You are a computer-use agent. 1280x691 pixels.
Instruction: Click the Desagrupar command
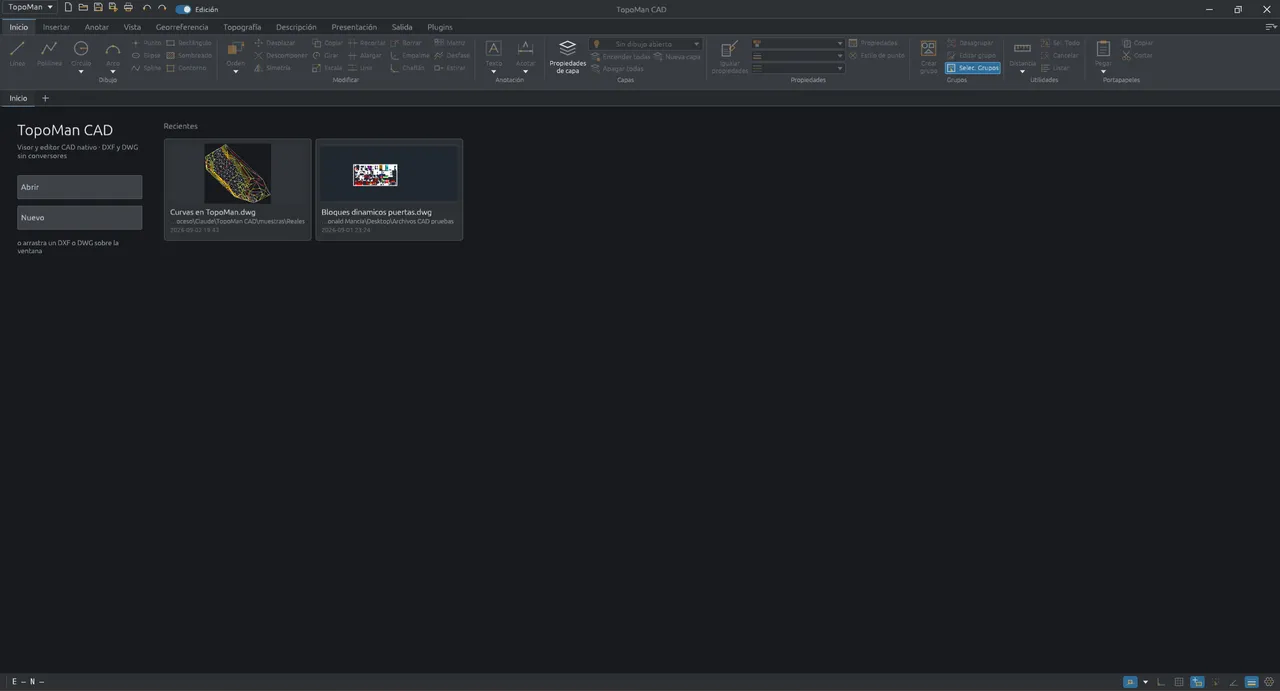[971, 43]
